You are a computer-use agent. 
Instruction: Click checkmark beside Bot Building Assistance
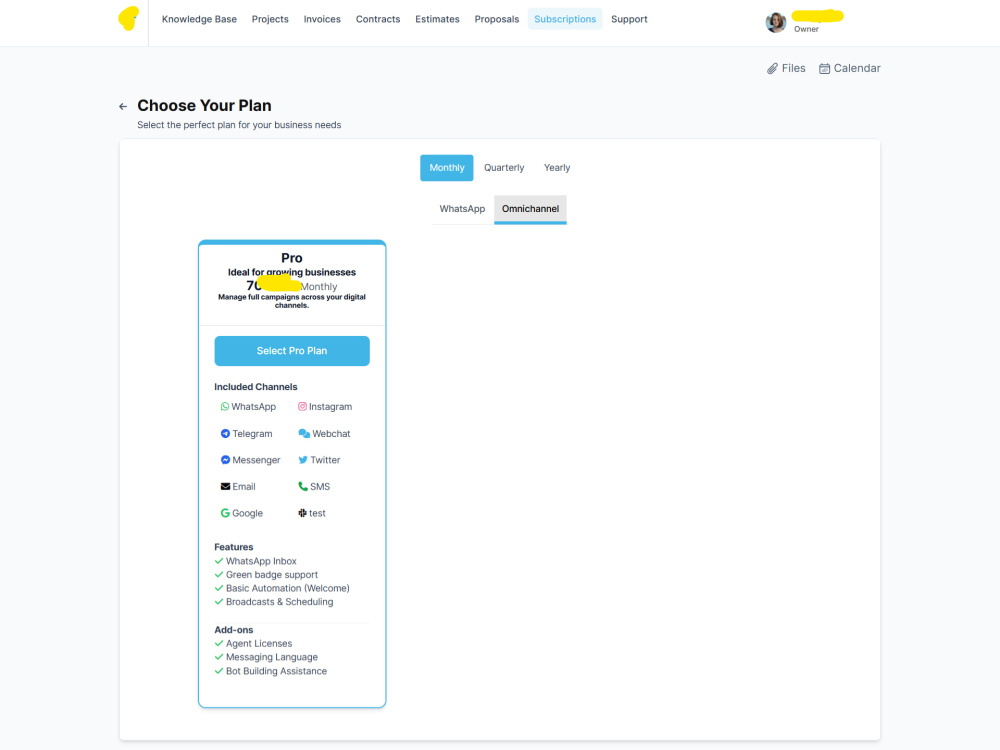219,671
